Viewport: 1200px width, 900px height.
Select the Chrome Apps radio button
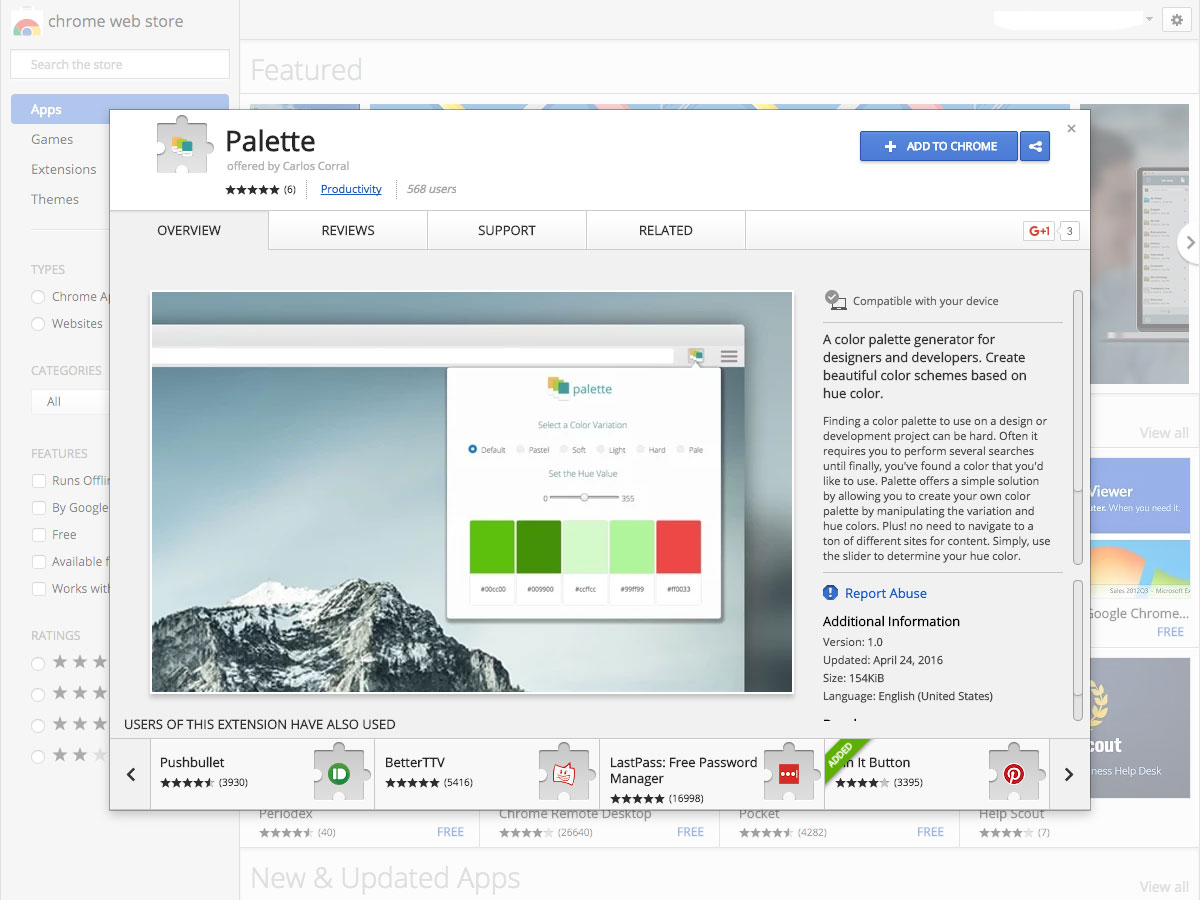[38, 297]
